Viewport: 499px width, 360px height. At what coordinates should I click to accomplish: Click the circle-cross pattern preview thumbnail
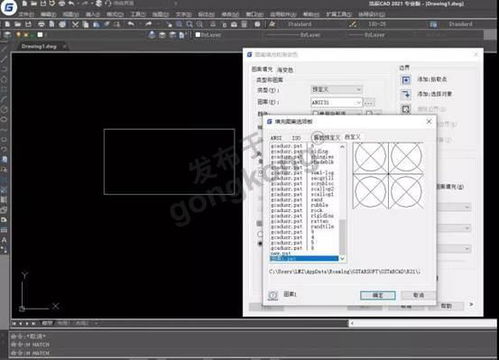pos(388,175)
